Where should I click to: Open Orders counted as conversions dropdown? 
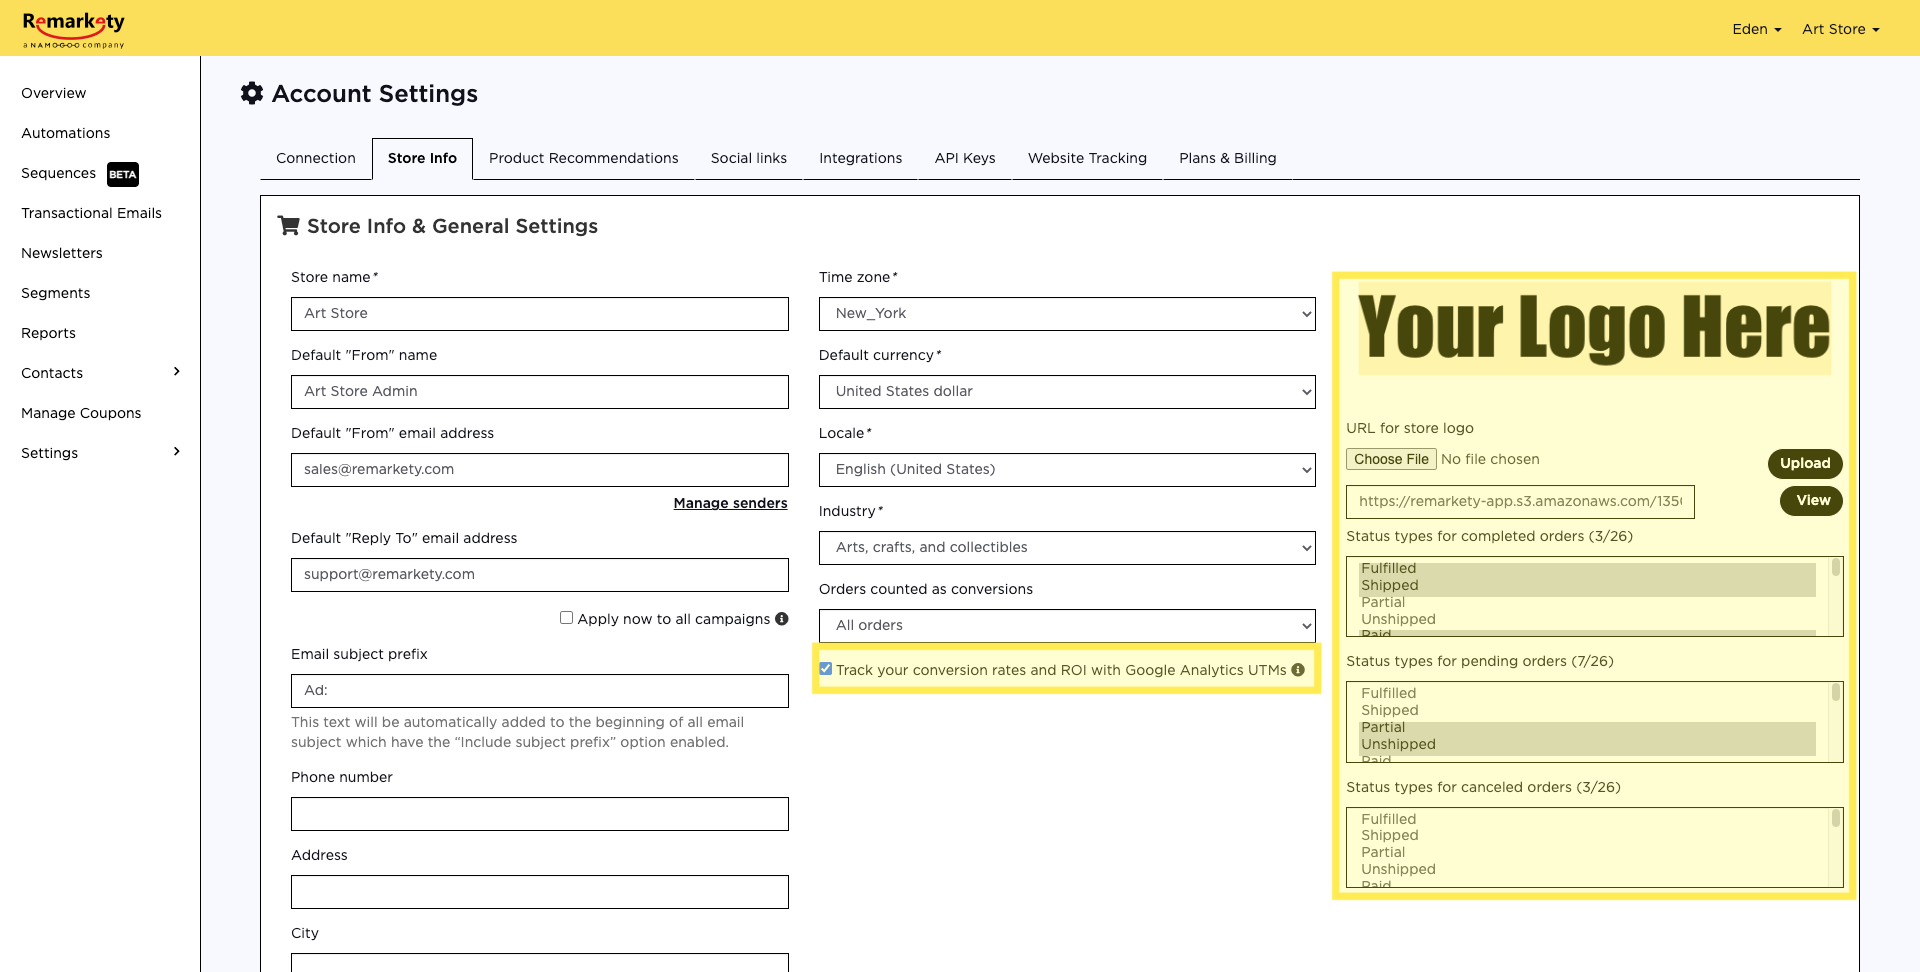(1067, 626)
